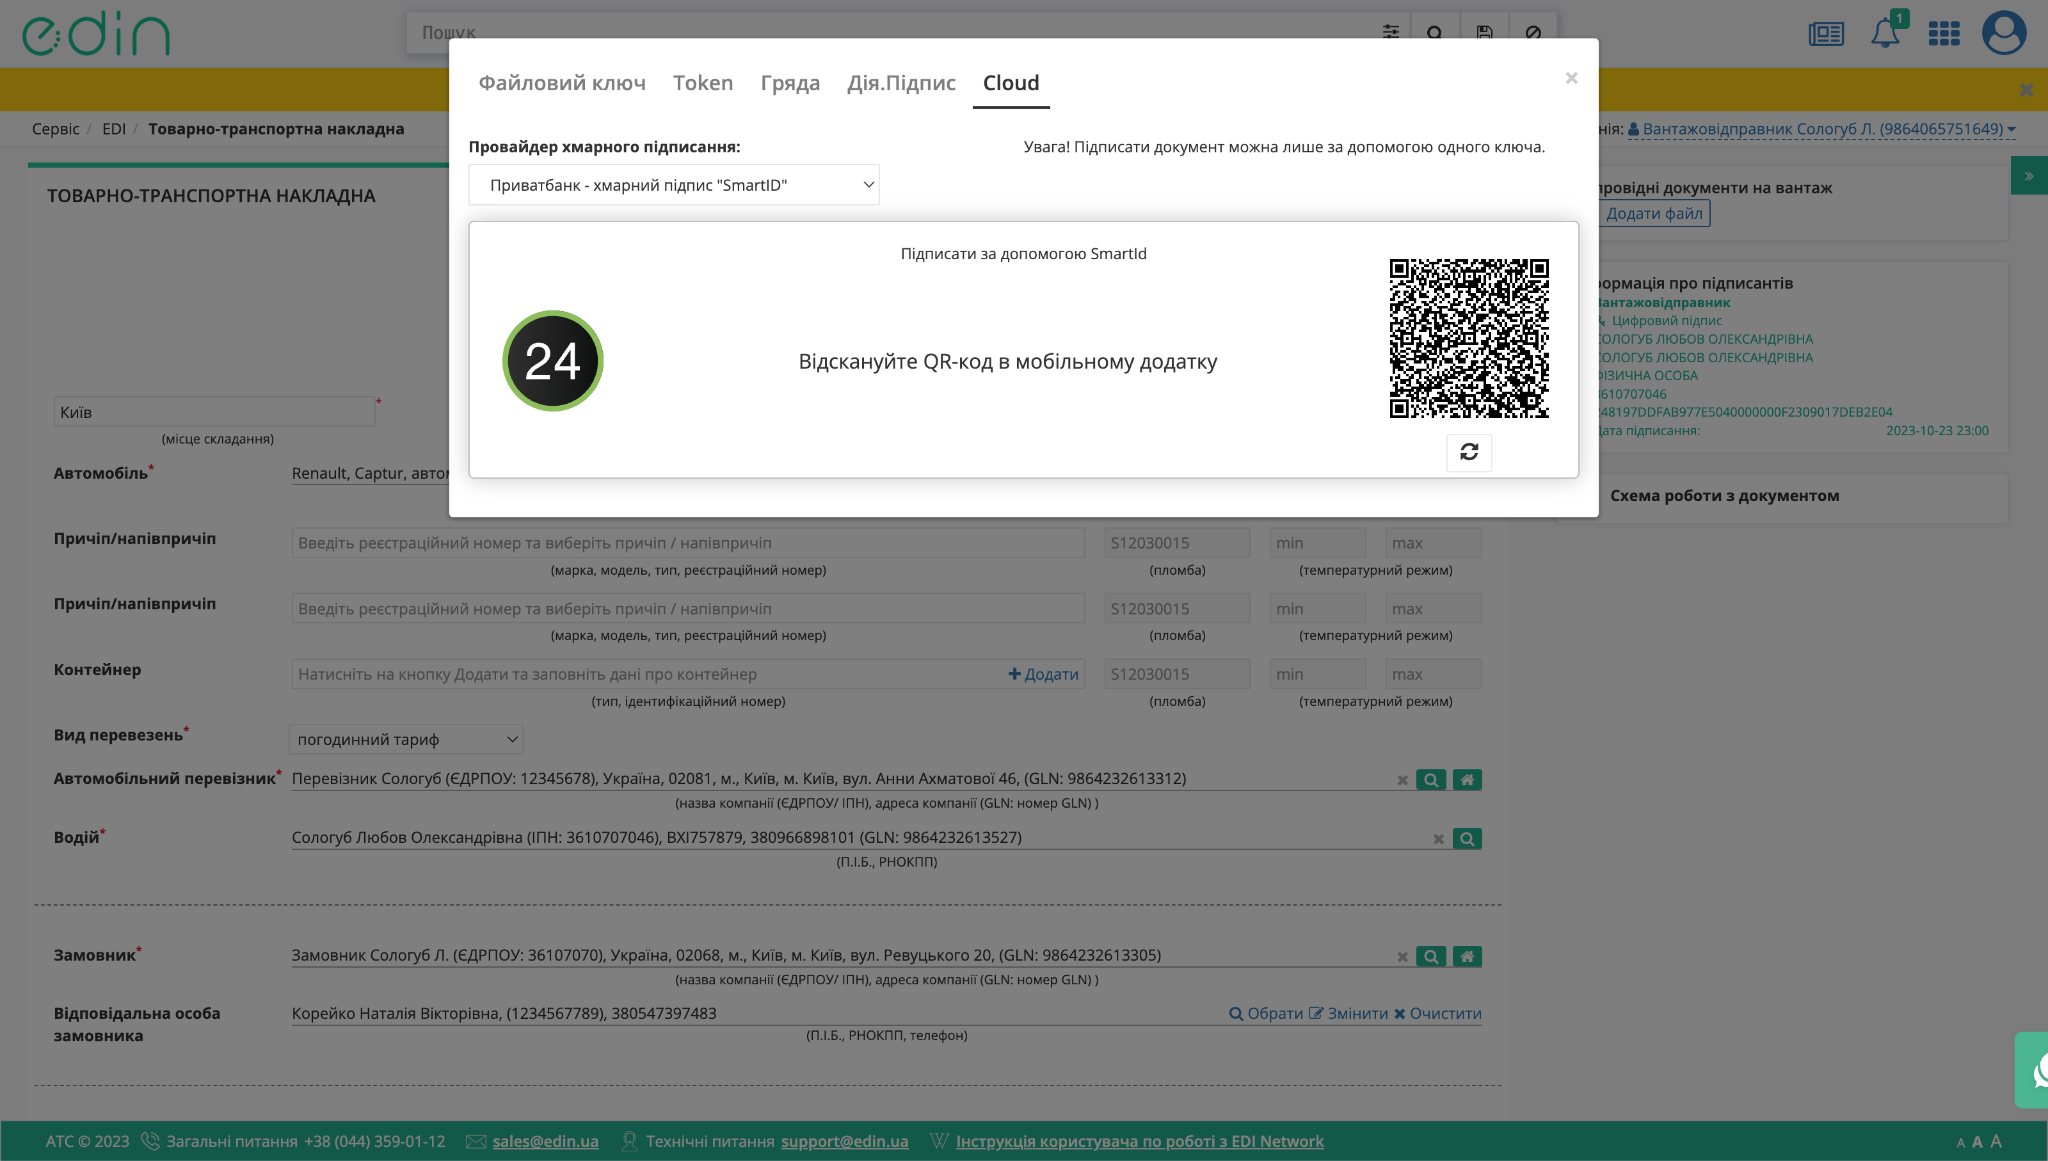Switch to Файловий ключ tab
Image resolution: width=2048 pixels, height=1161 pixels.
[562, 83]
